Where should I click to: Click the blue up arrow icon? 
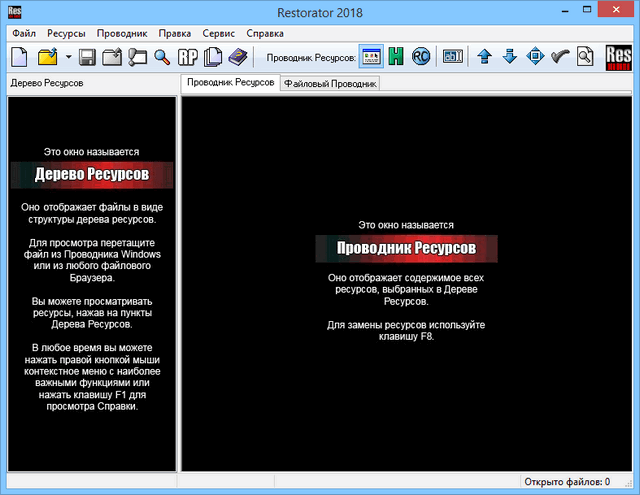[485, 56]
